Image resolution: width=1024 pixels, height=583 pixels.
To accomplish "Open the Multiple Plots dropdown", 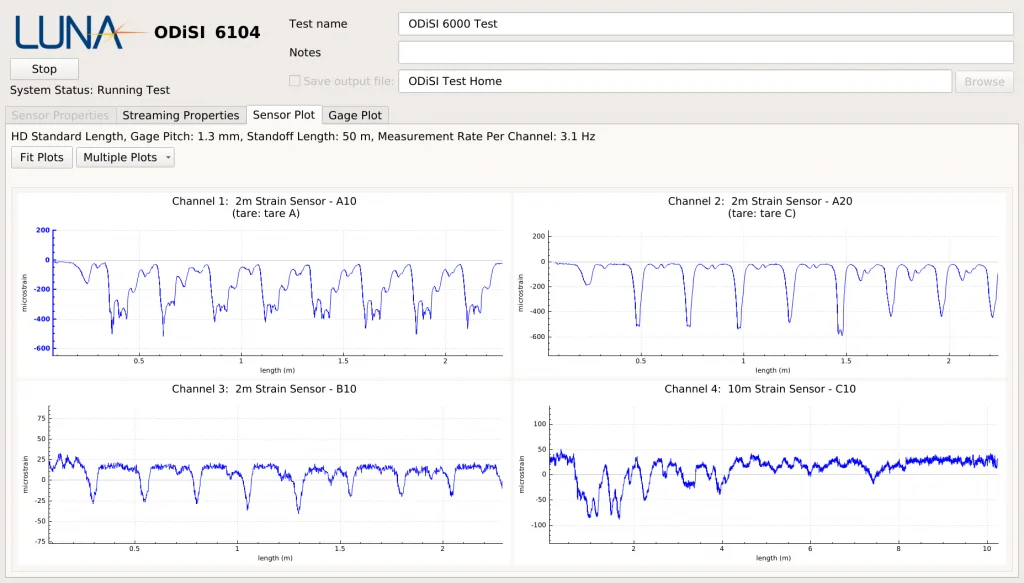I will tap(125, 157).
